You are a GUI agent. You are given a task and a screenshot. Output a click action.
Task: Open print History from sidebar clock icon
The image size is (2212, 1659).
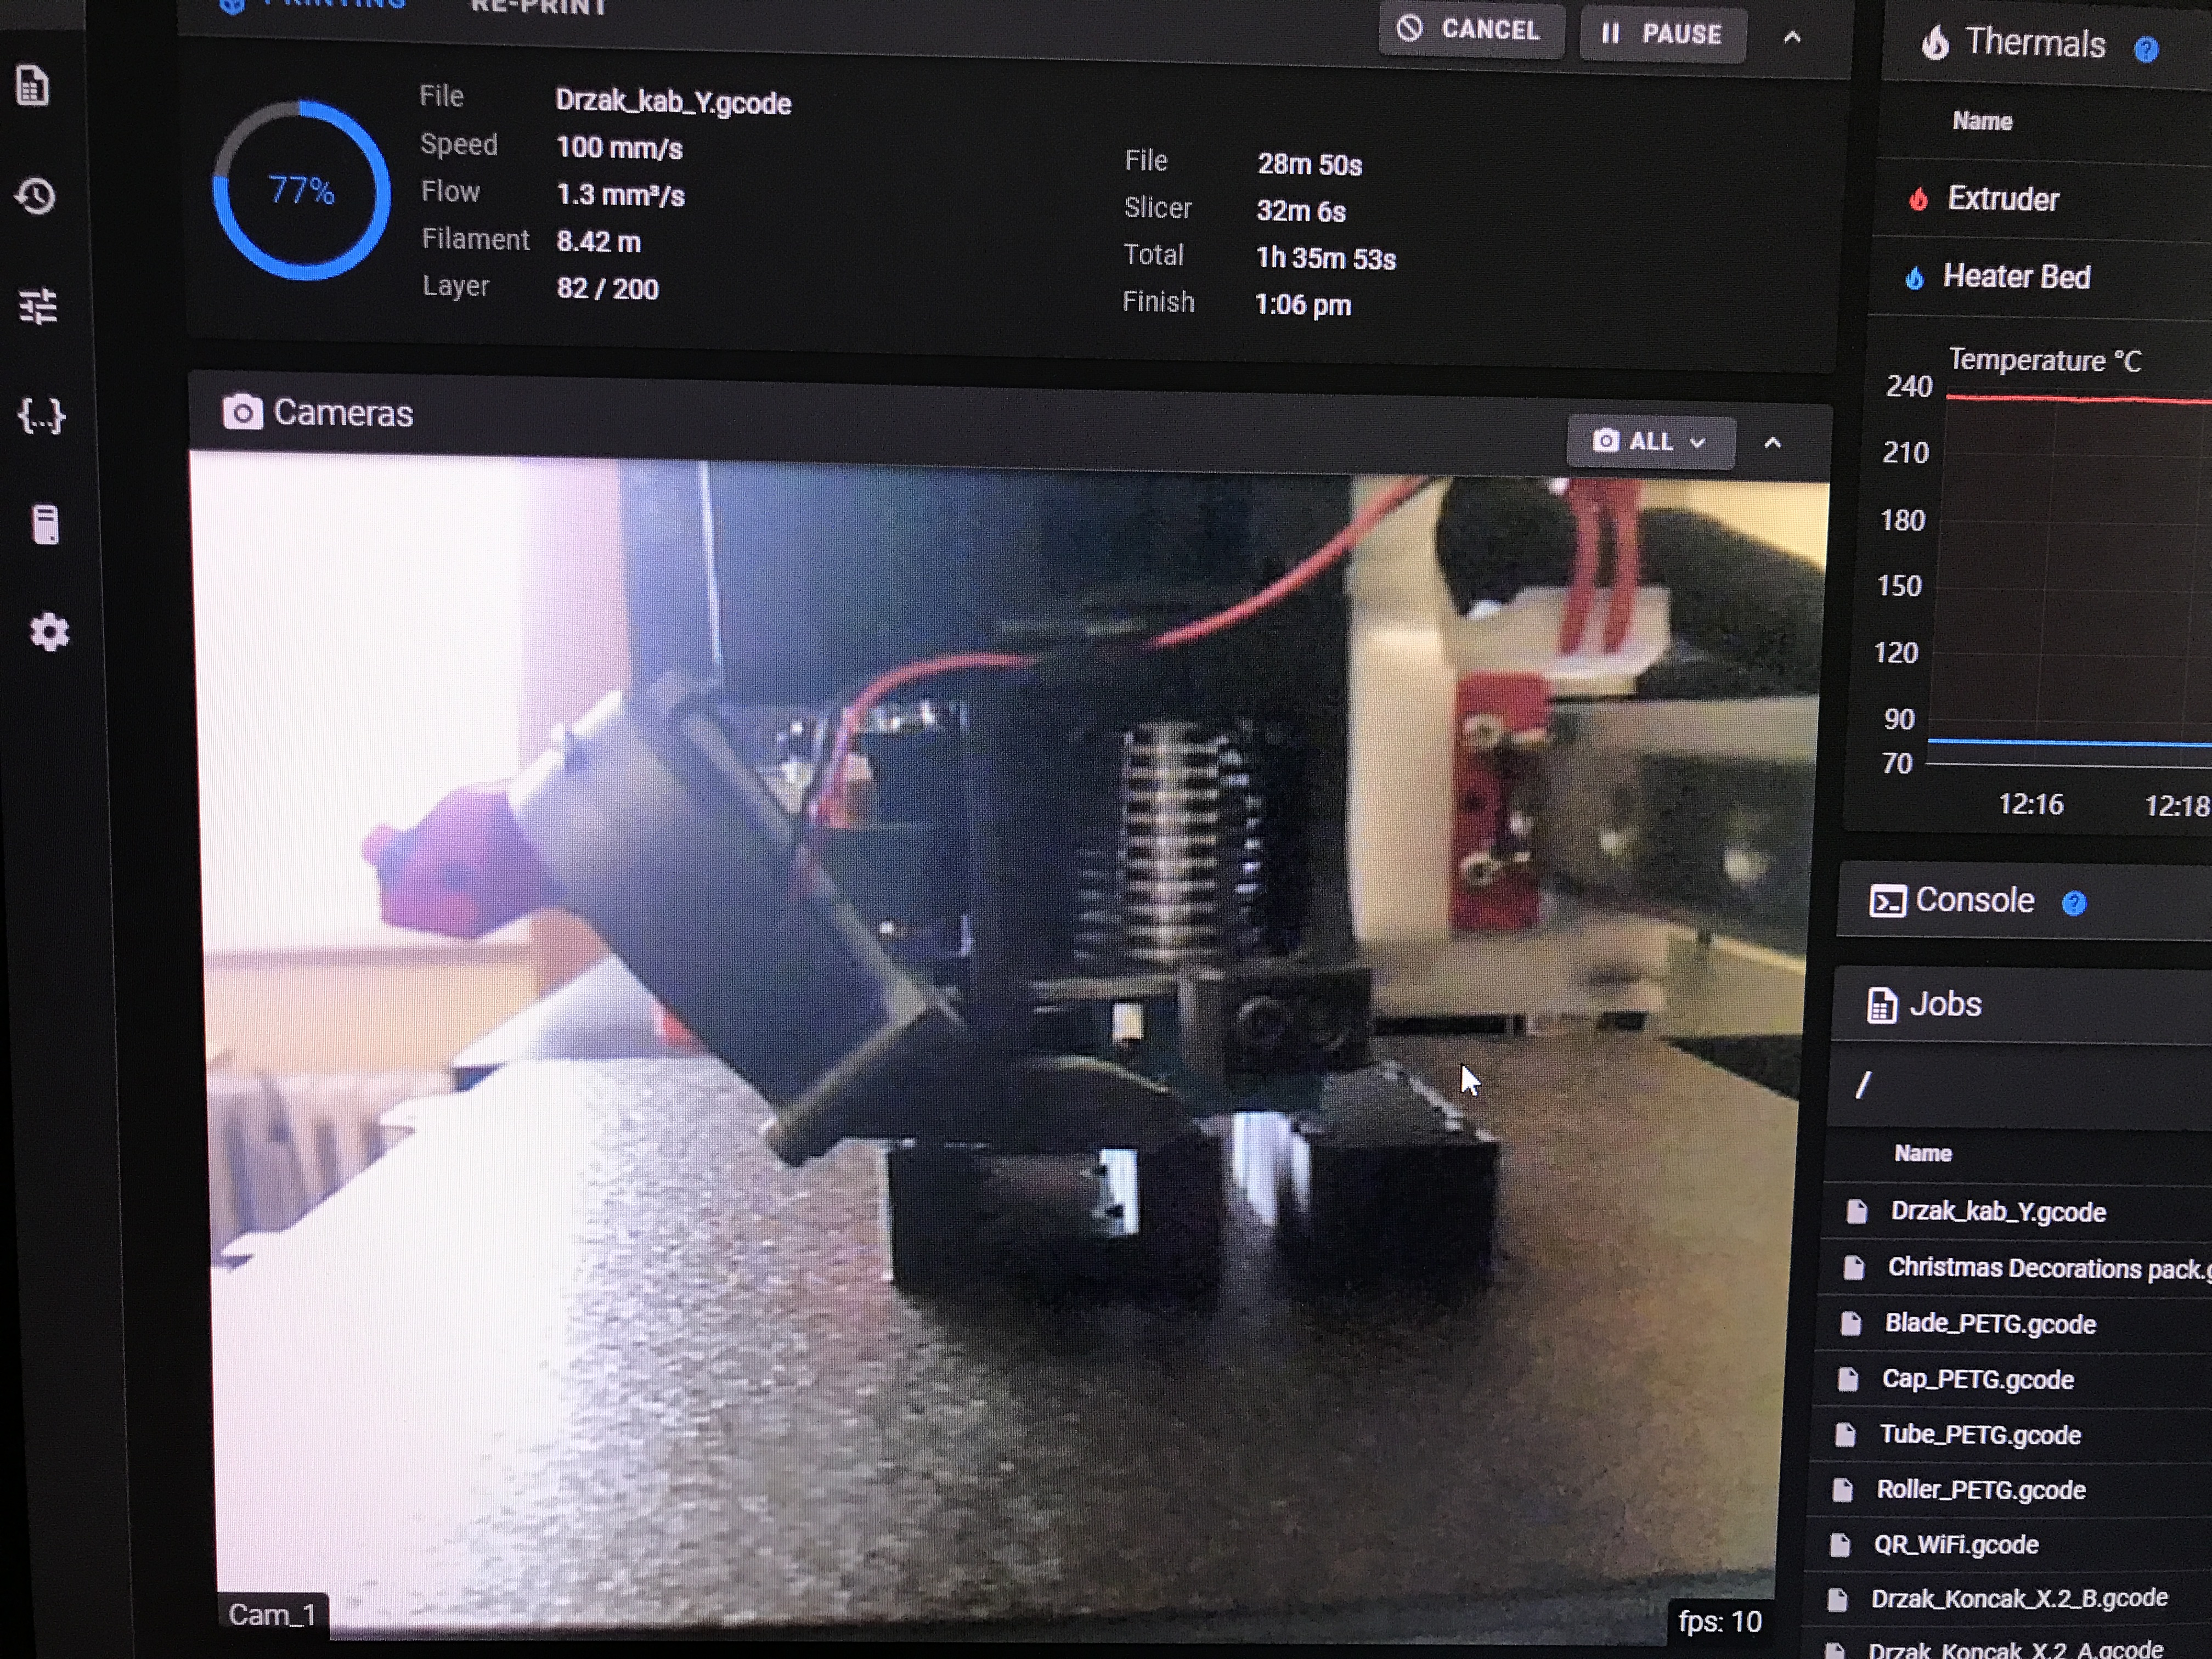coord(36,196)
